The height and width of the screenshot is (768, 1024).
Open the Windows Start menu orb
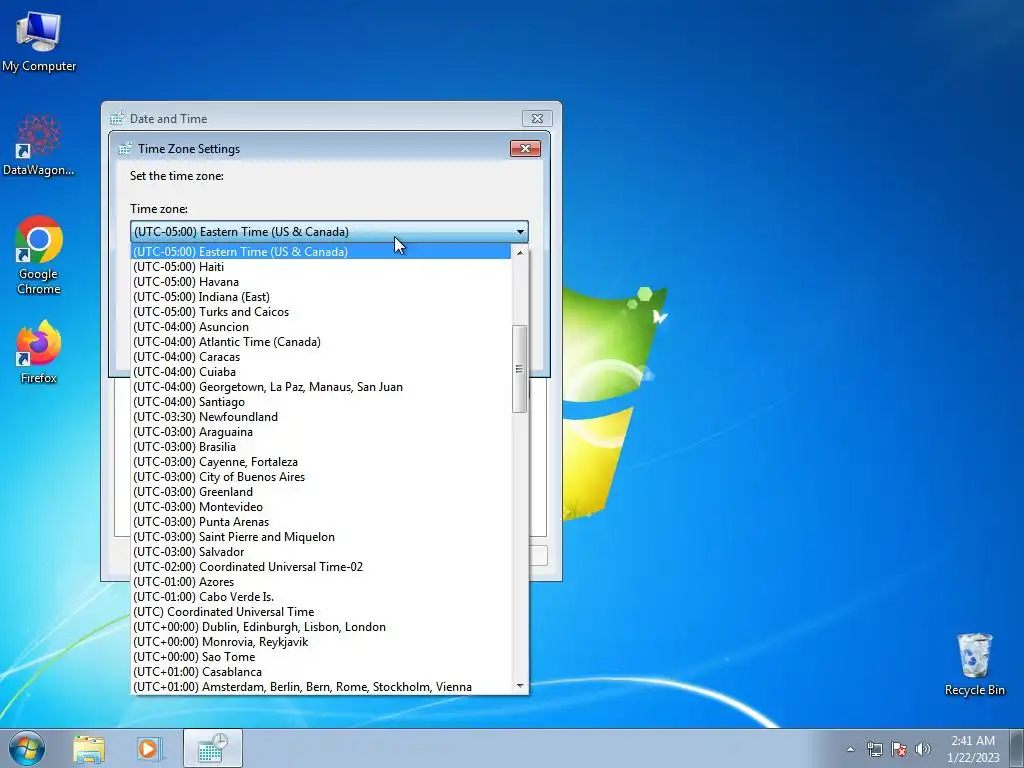[x=27, y=748]
